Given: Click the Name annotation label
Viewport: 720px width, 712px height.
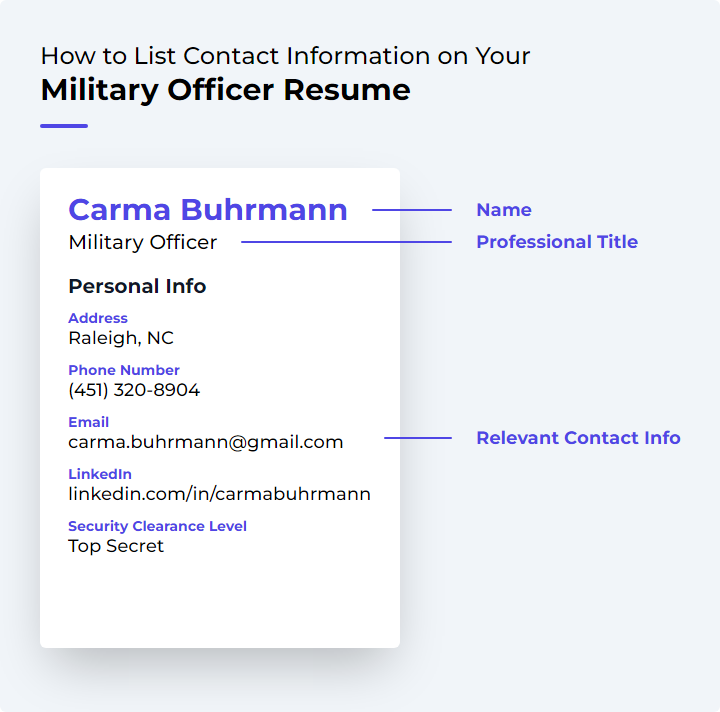Looking at the screenshot, I should 504,210.
